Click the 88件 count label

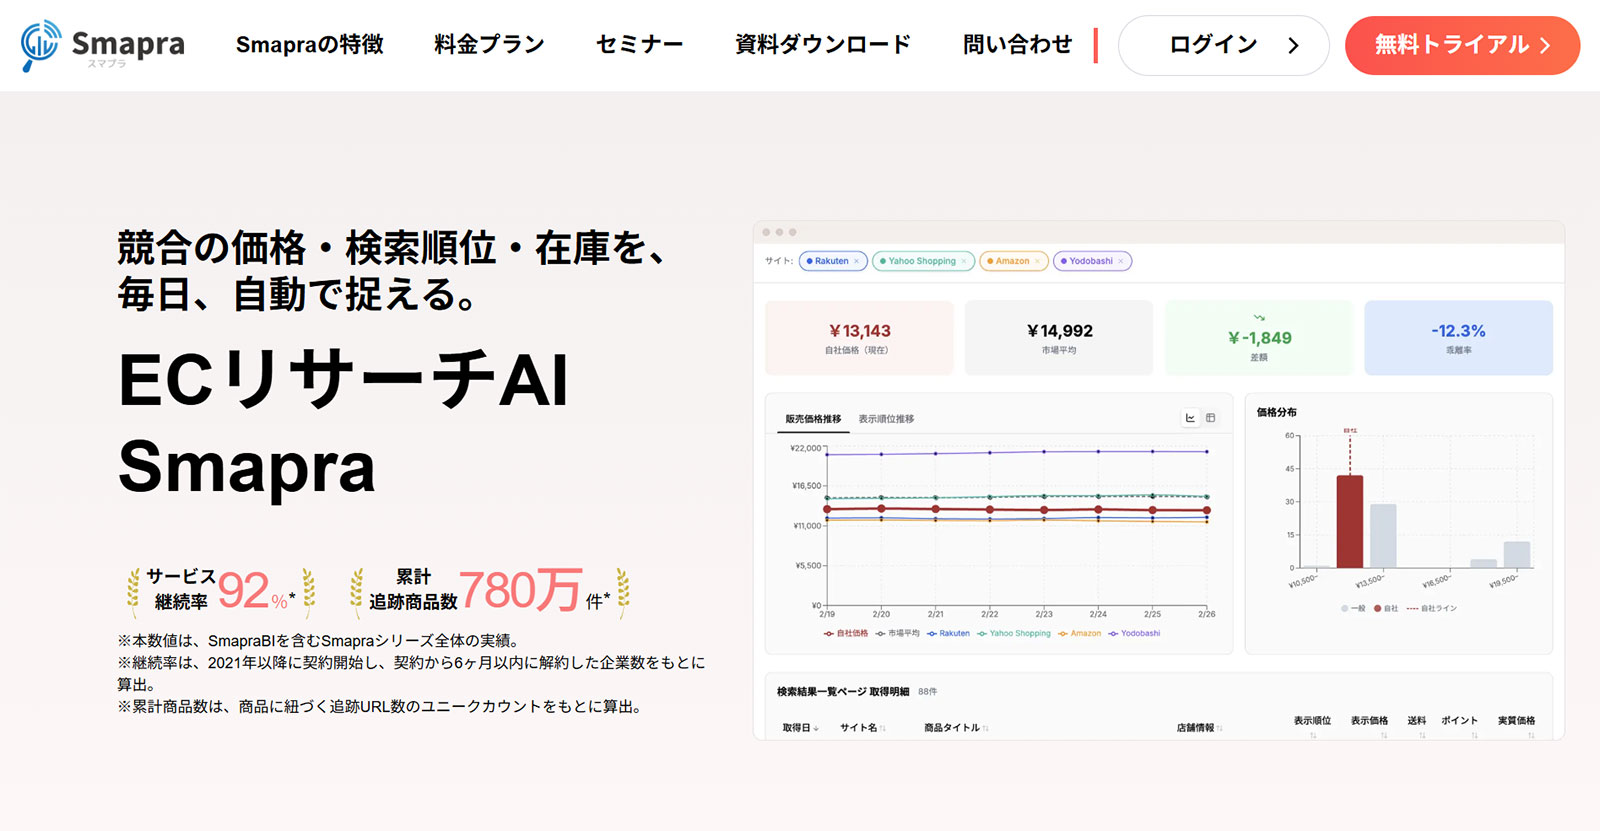tap(928, 691)
